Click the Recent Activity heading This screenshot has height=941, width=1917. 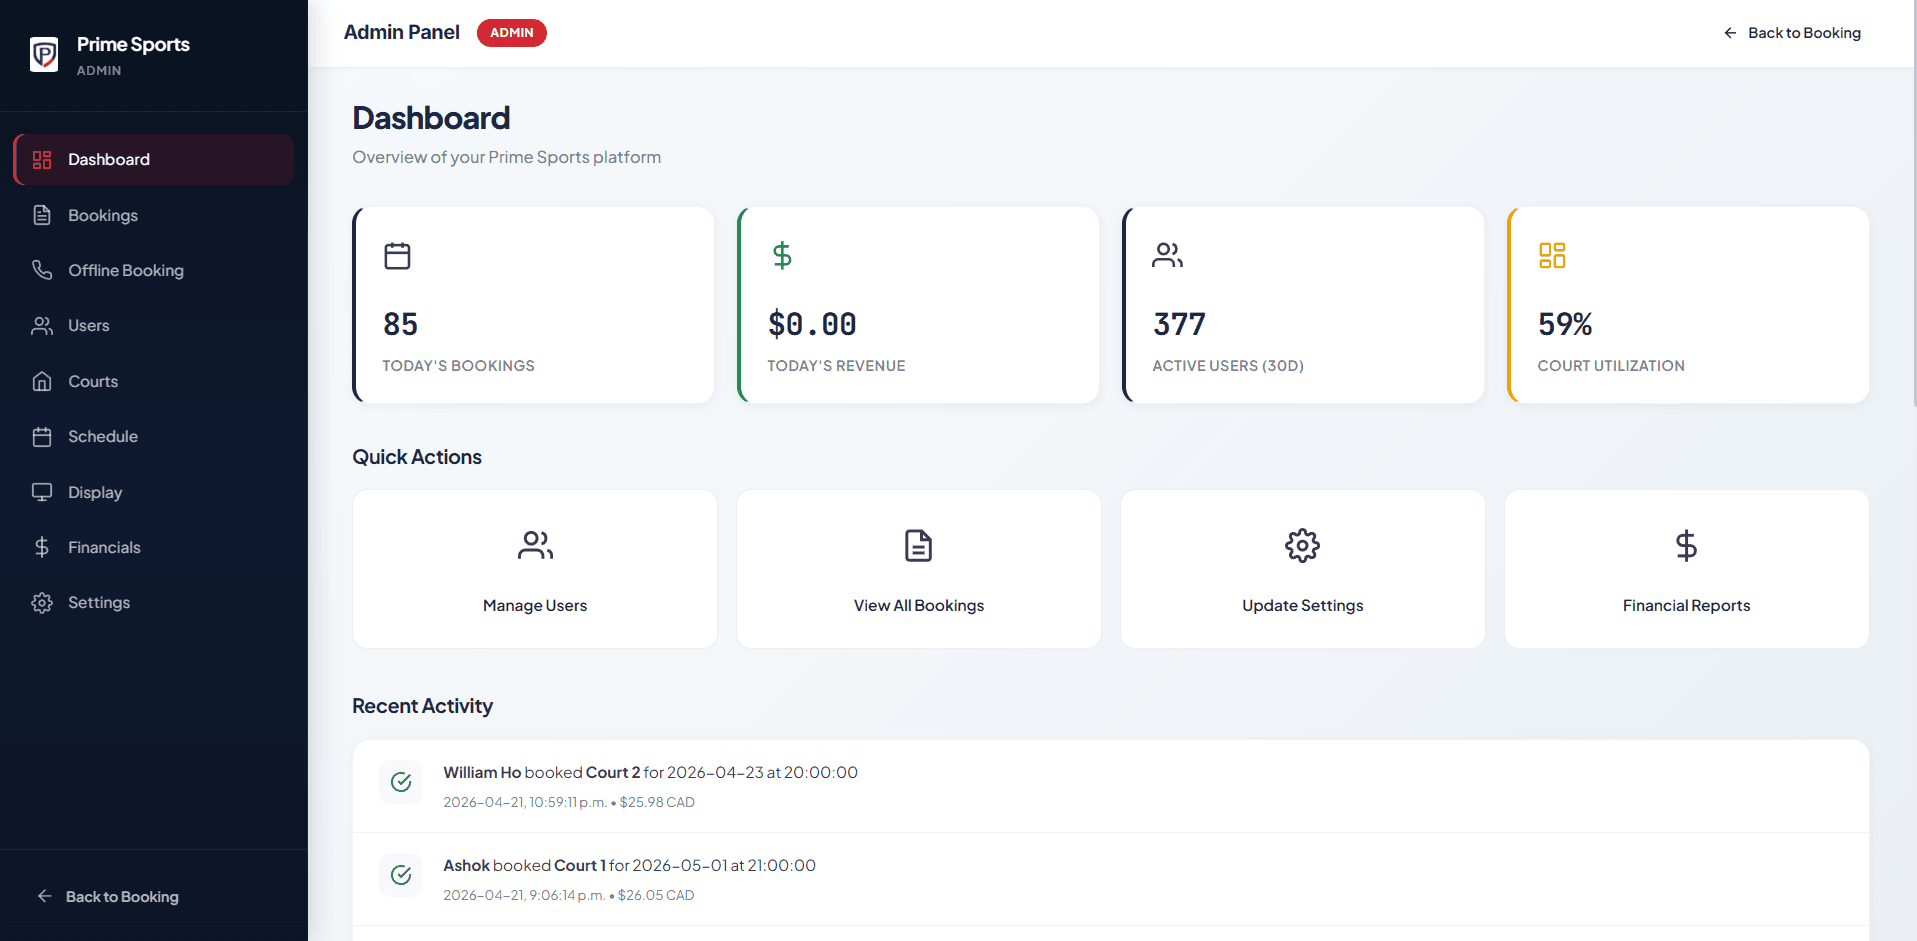(x=423, y=706)
